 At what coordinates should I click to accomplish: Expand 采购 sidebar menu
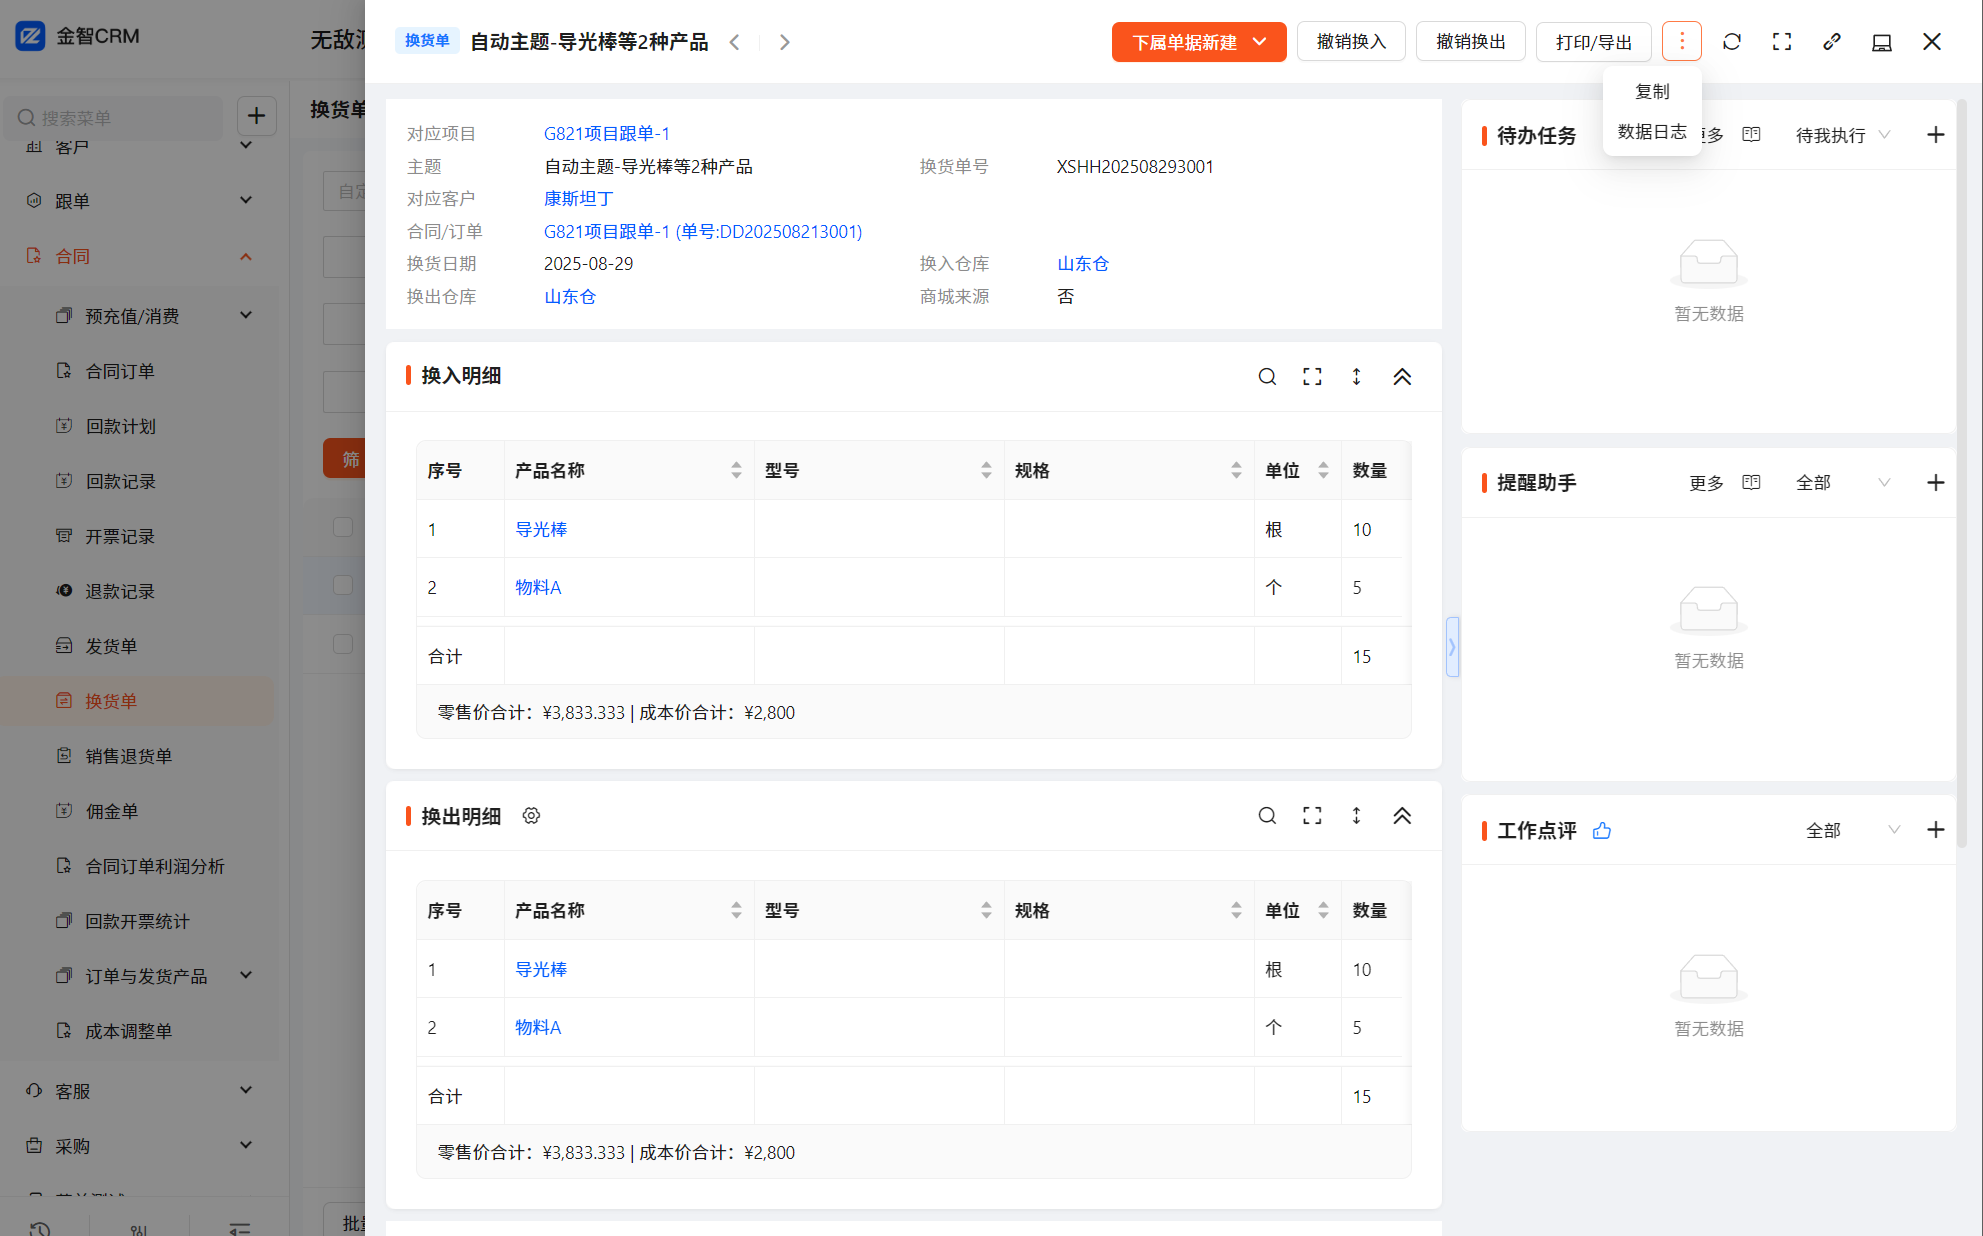click(x=138, y=1146)
